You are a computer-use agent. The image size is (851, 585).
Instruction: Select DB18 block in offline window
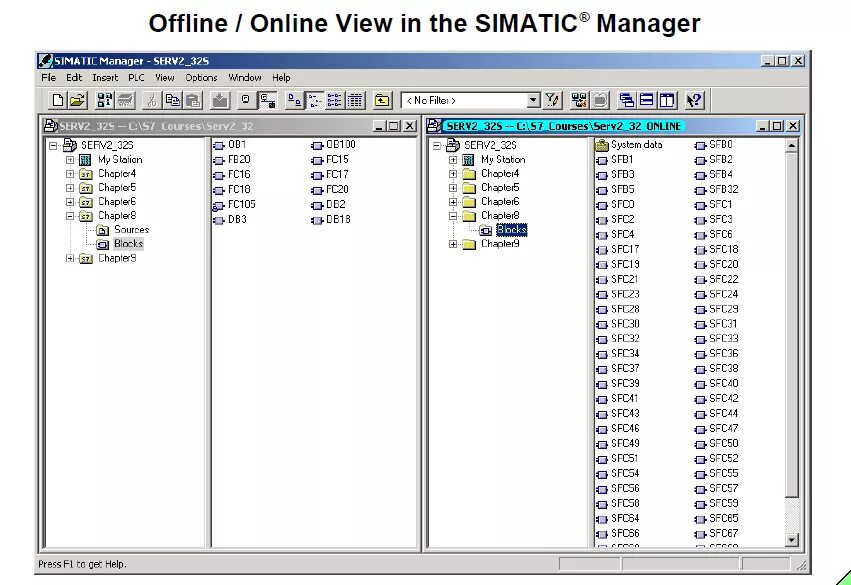[331, 219]
